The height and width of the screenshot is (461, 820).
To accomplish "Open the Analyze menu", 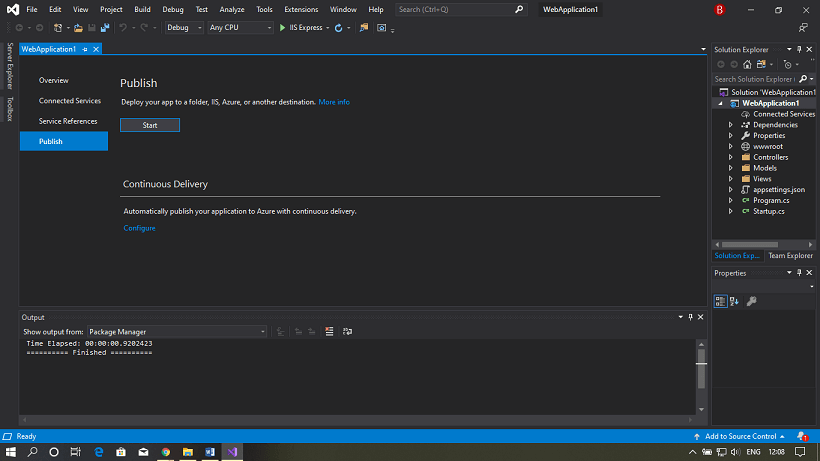I will point(232,9).
